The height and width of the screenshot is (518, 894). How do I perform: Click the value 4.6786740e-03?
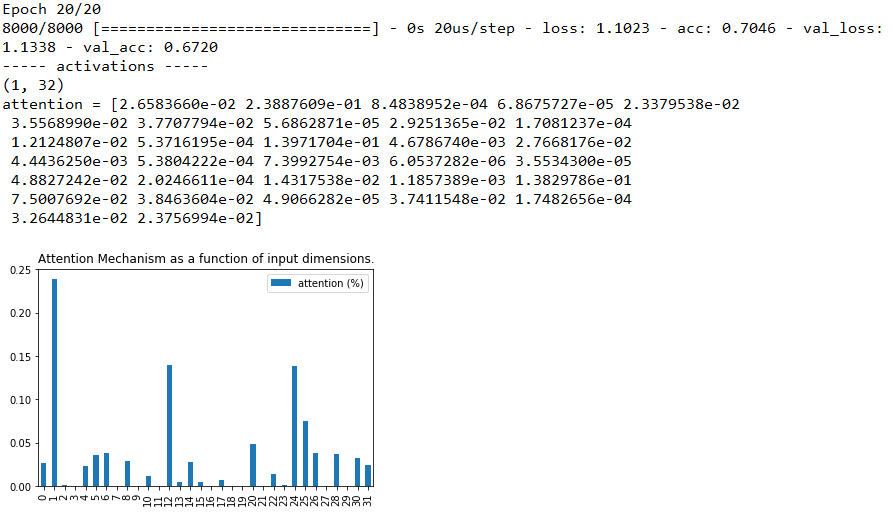[x=448, y=142]
